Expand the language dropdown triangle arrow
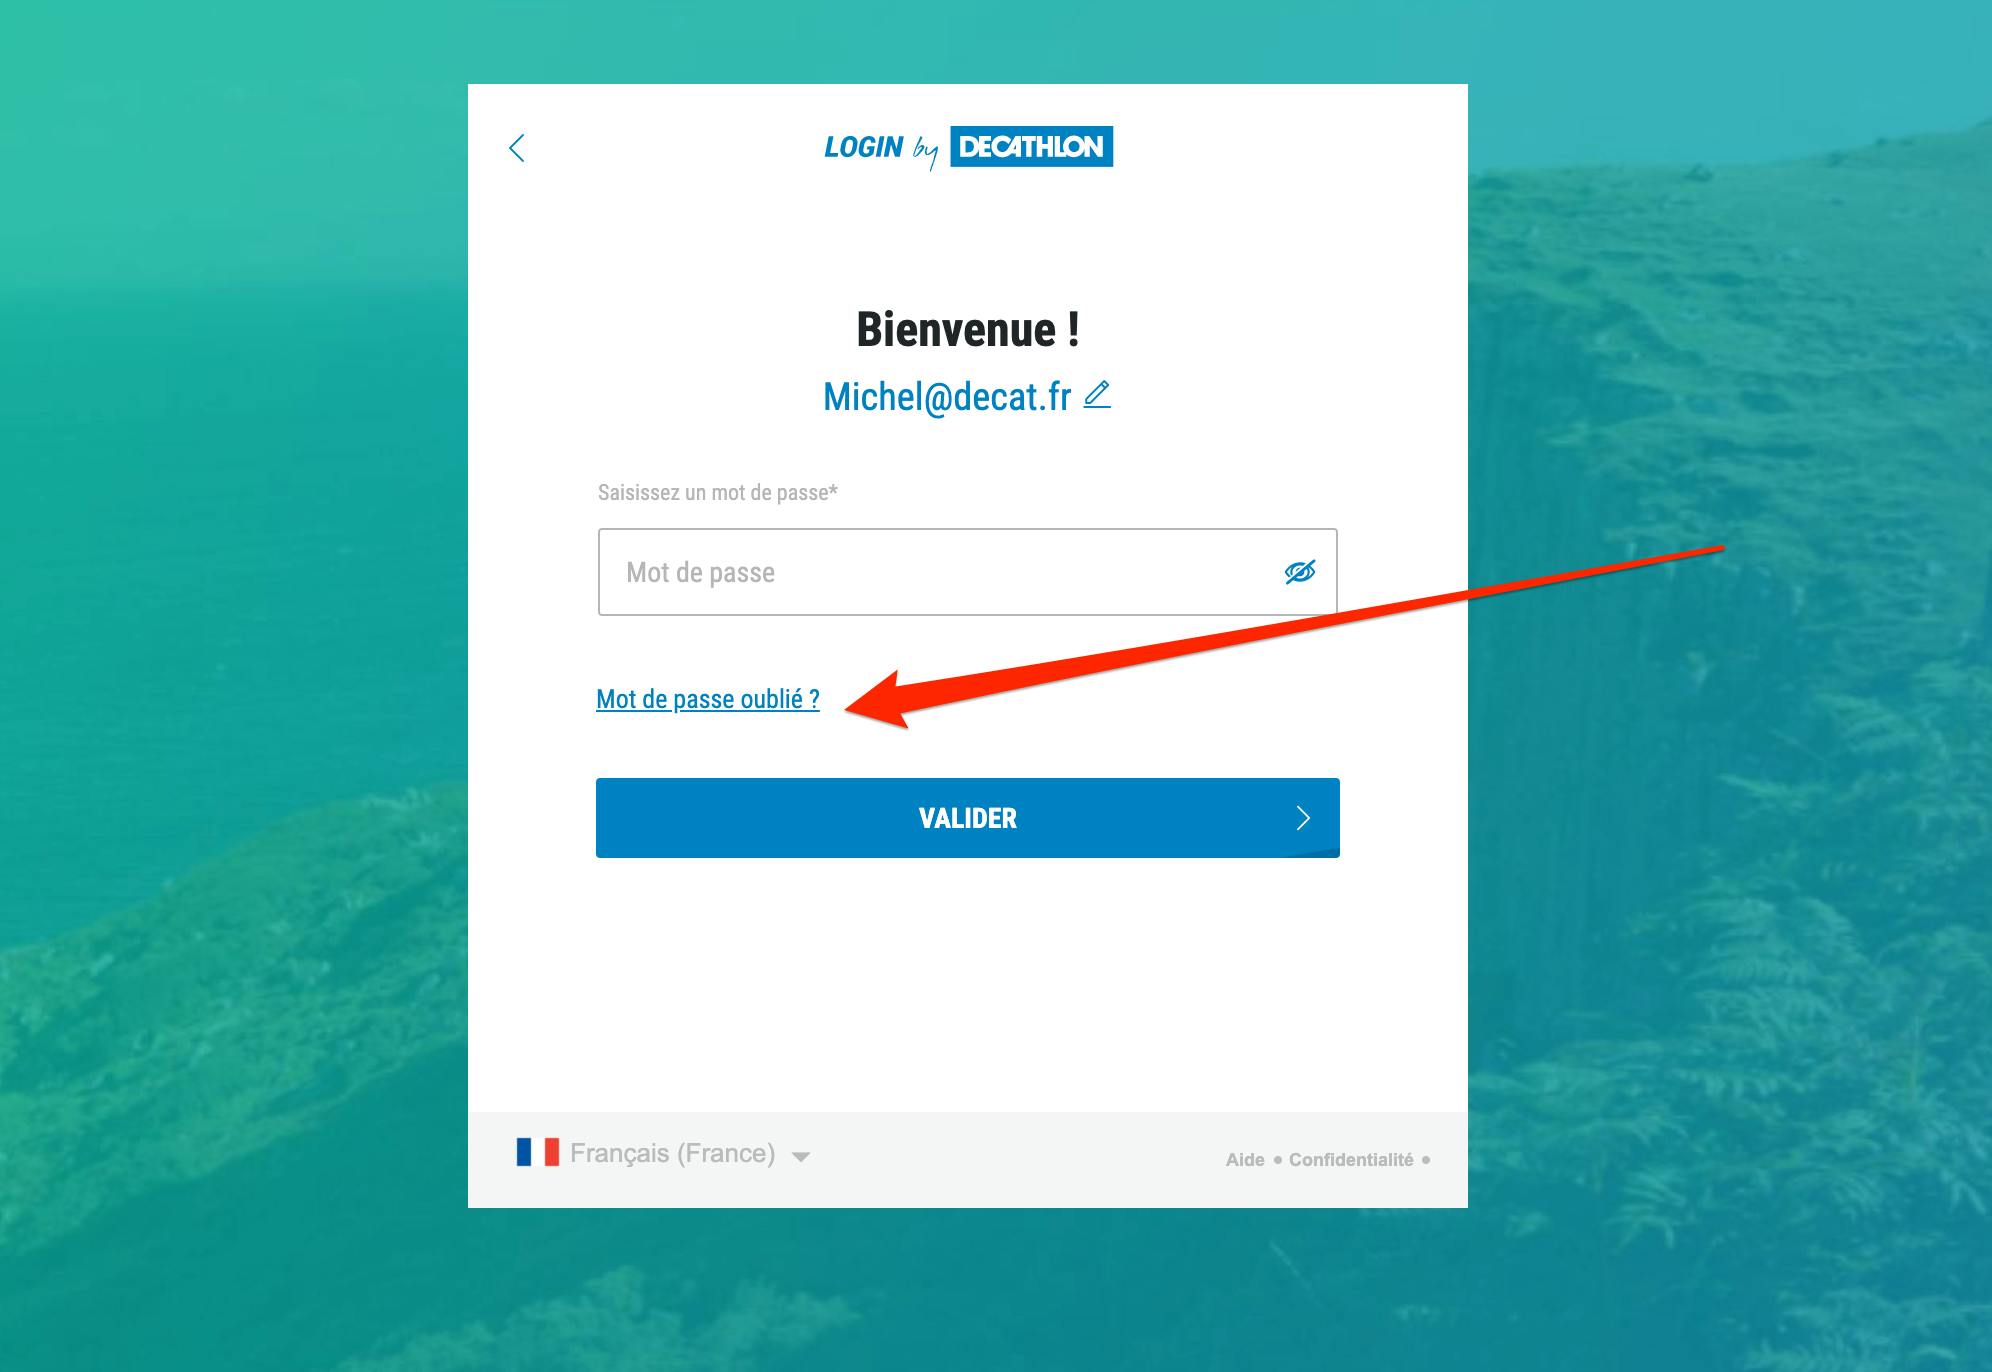The image size is (1992, 1372). tap(800, 1157)
